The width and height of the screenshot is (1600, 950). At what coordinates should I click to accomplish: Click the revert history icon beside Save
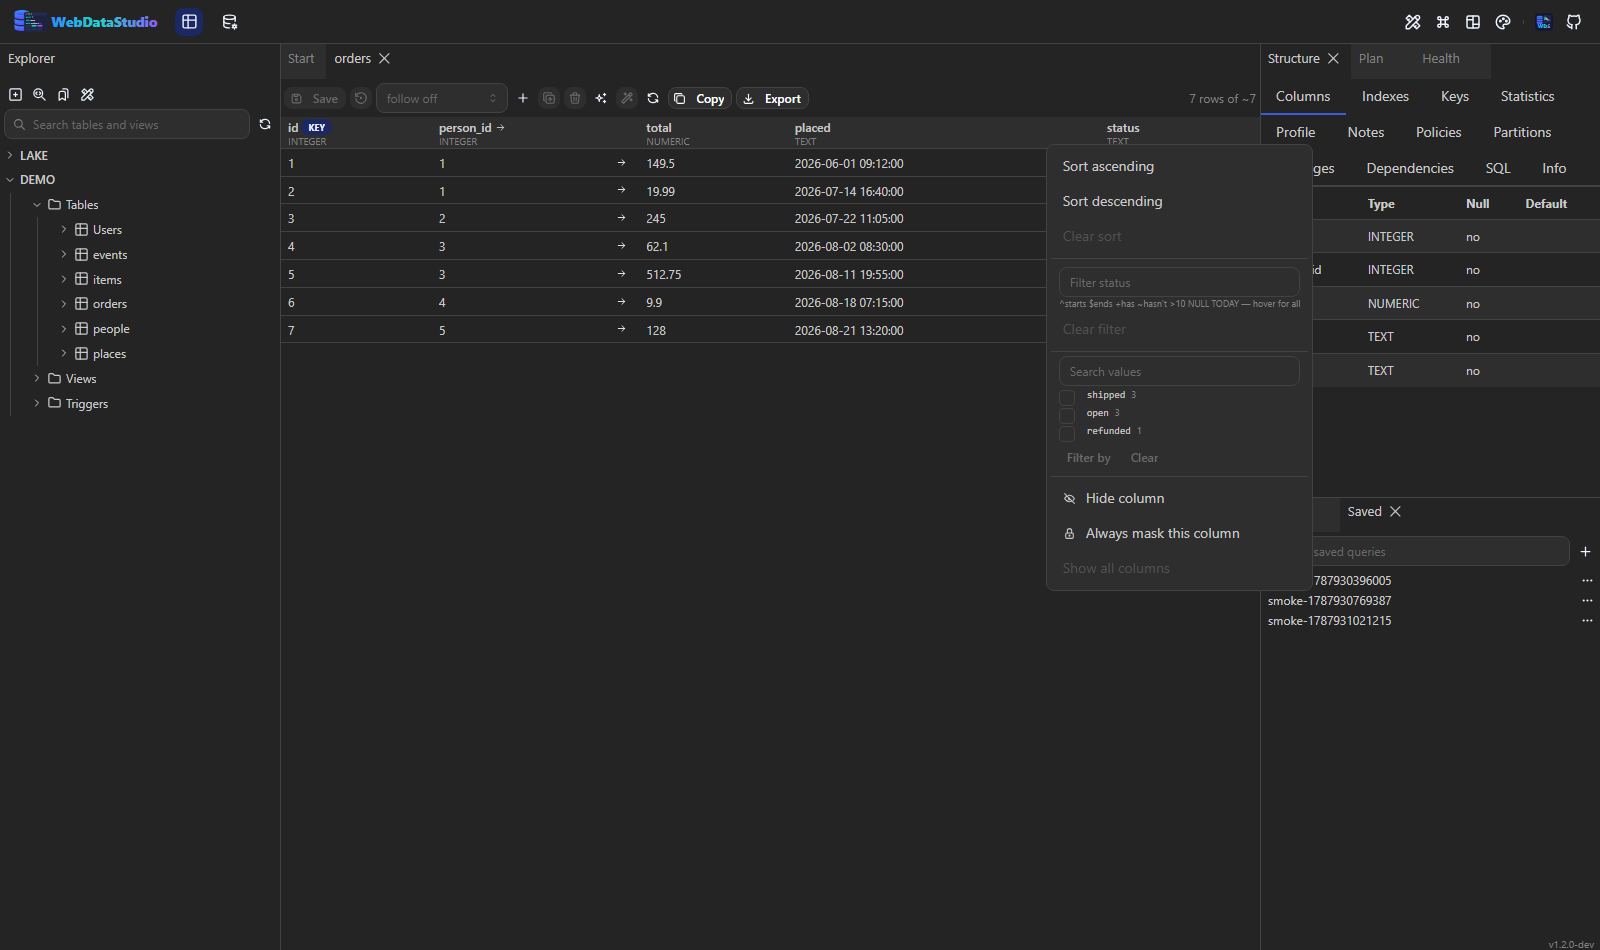click(361, 98)
